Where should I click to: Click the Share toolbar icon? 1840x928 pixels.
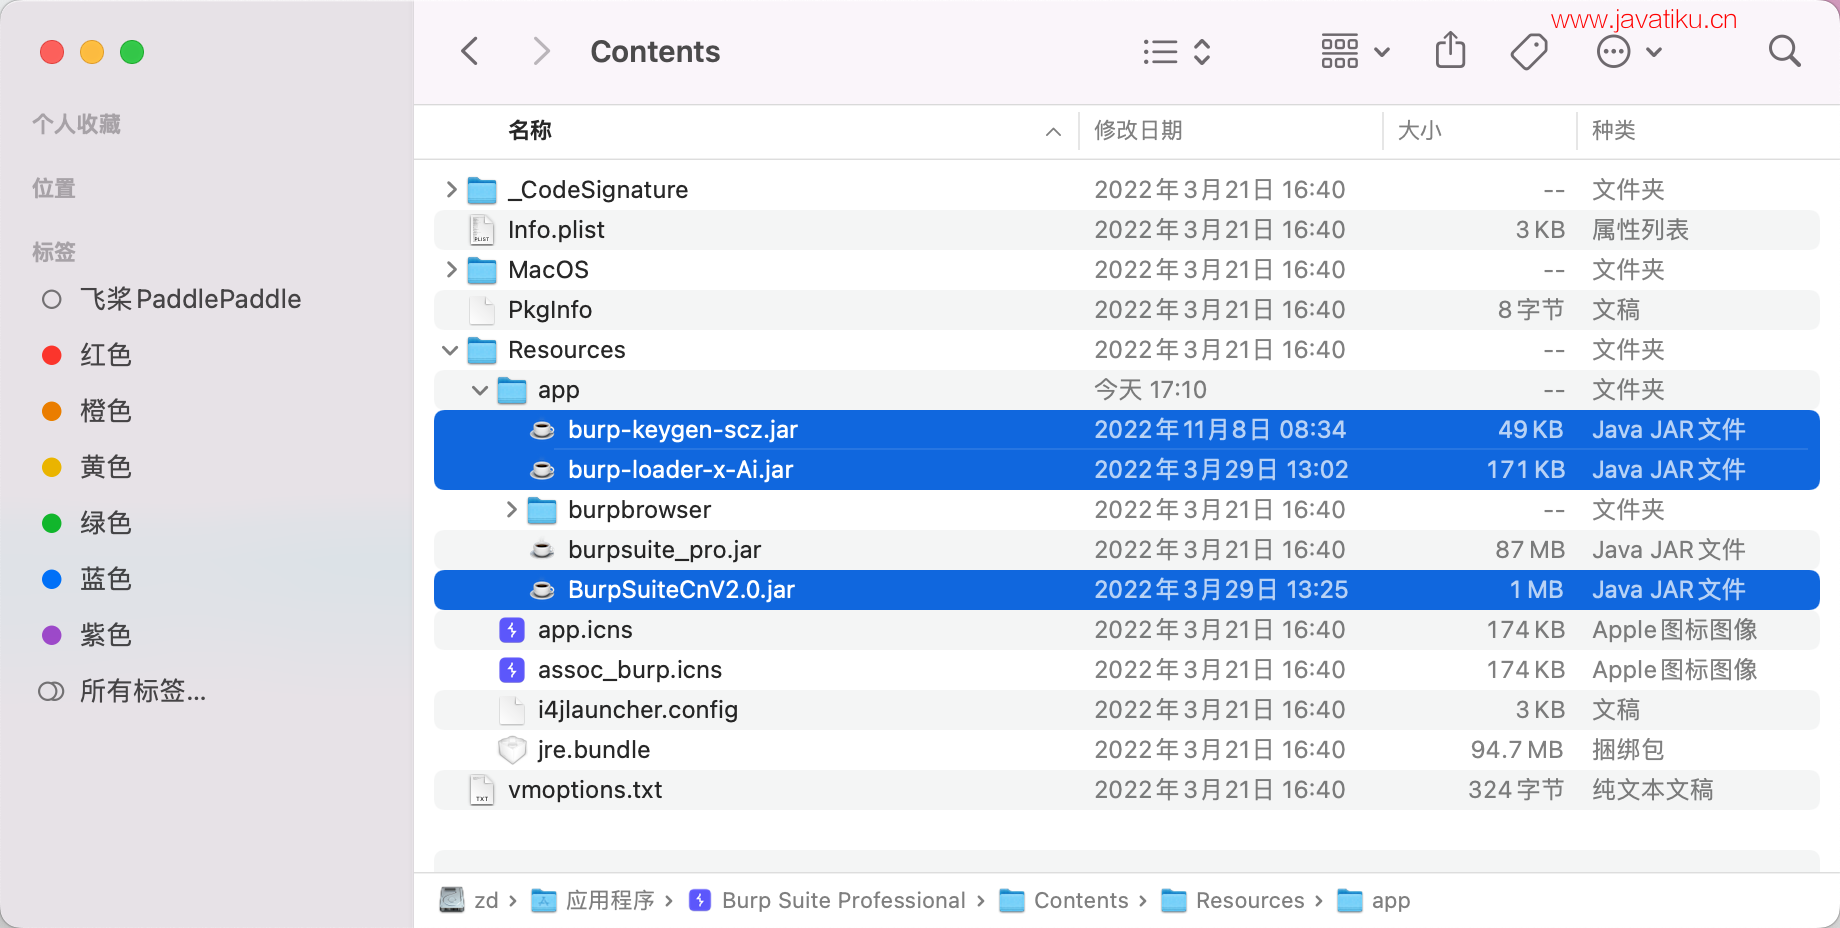(1450, 50)
